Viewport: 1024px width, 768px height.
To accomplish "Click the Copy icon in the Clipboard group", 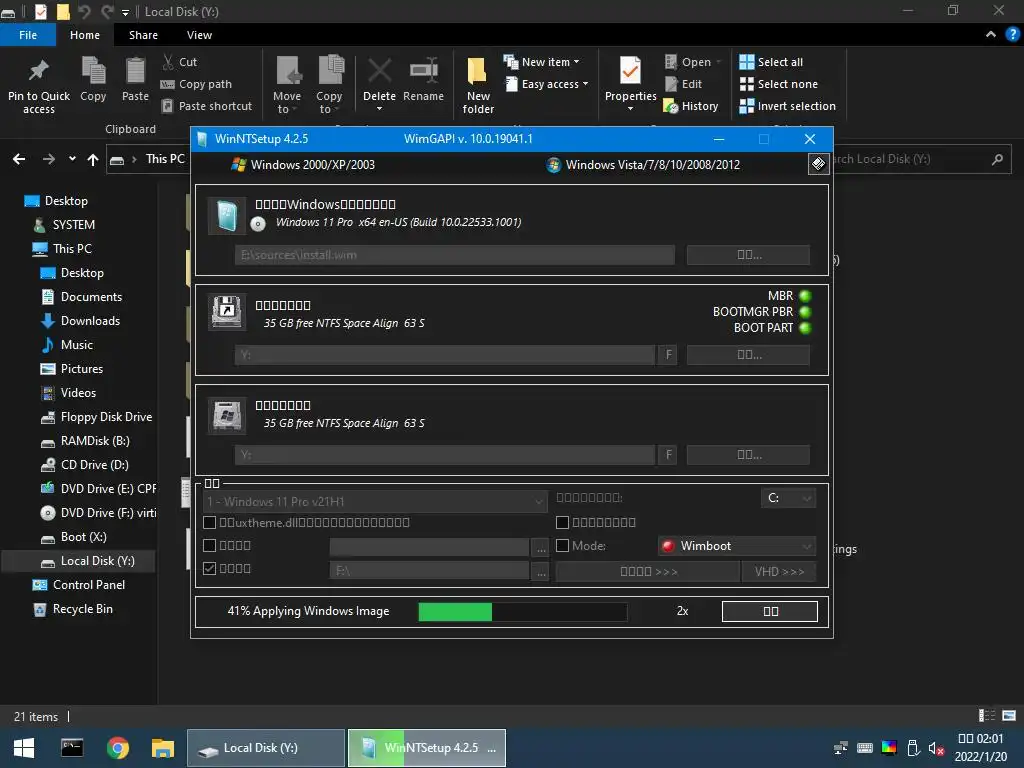I will pyautogui.click(x=93, y=70).
